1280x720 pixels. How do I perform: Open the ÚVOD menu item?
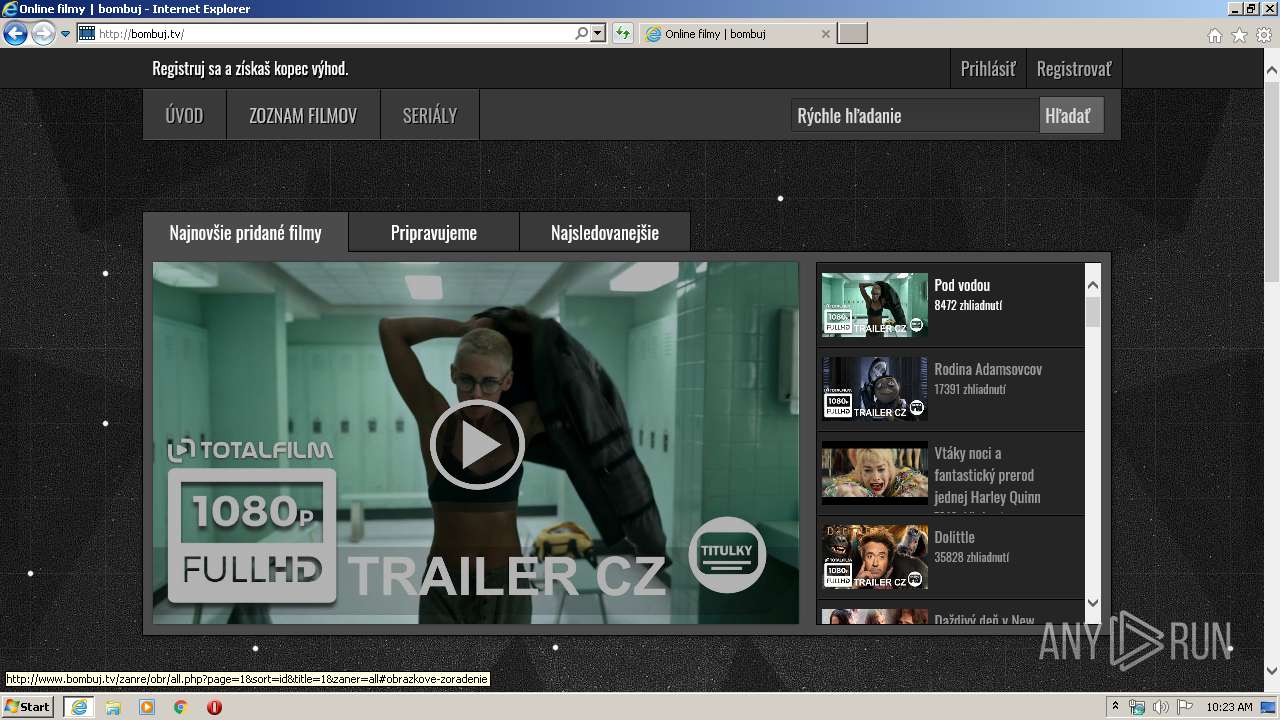(184, 115)
